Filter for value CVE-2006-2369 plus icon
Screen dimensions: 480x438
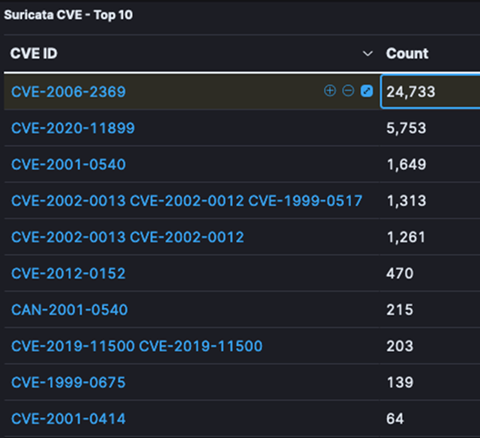[x=330, y=91]
